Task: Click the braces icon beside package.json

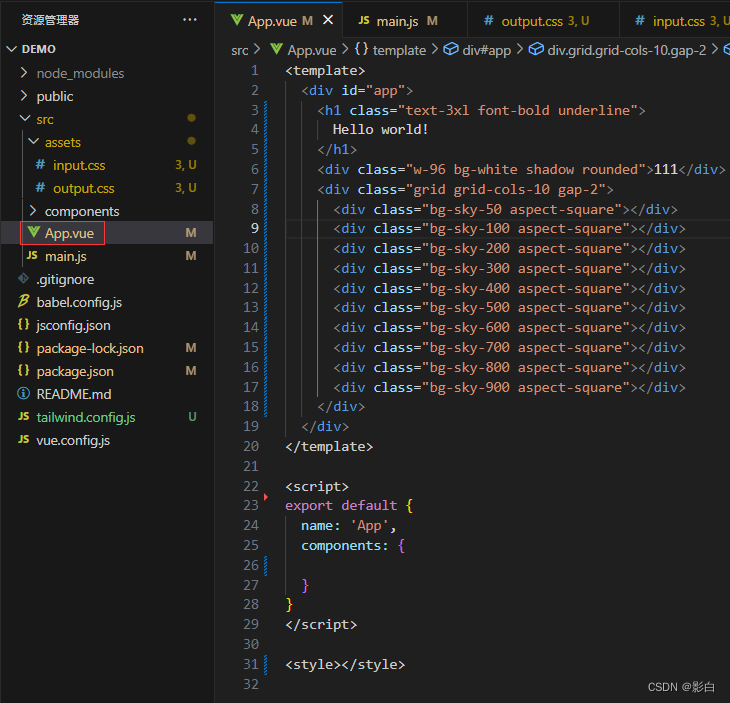Action: tap(23, 371)
